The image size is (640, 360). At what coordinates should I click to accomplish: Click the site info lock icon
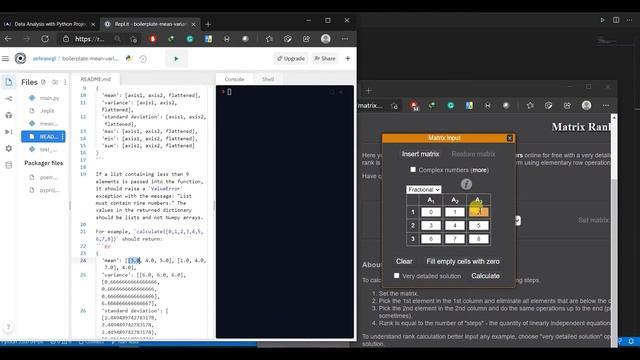pyautogui.click(x=66, y=39)
